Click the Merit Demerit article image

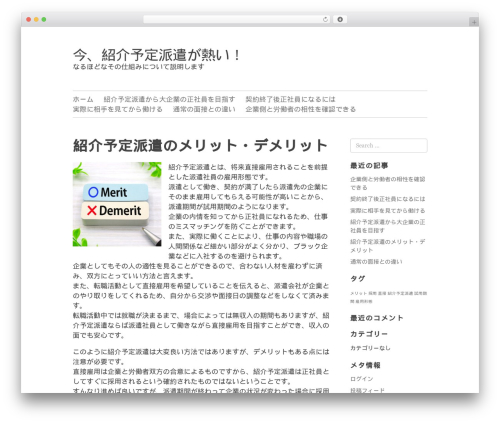117,204
